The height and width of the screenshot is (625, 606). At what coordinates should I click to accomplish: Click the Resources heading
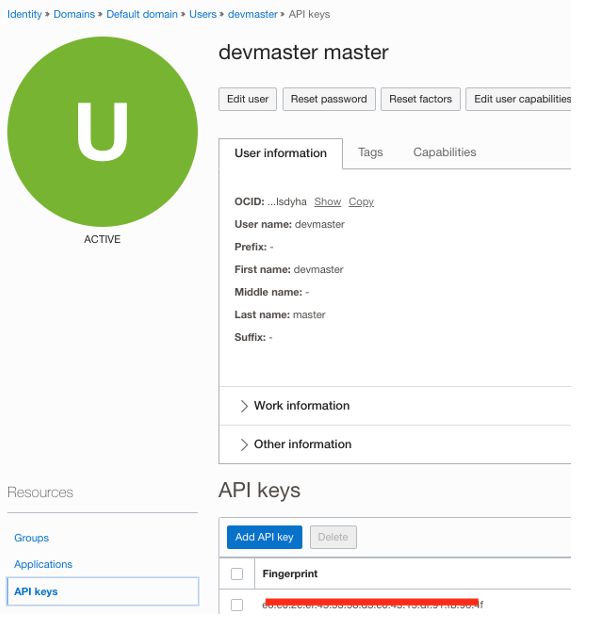(x=40, y=493)
